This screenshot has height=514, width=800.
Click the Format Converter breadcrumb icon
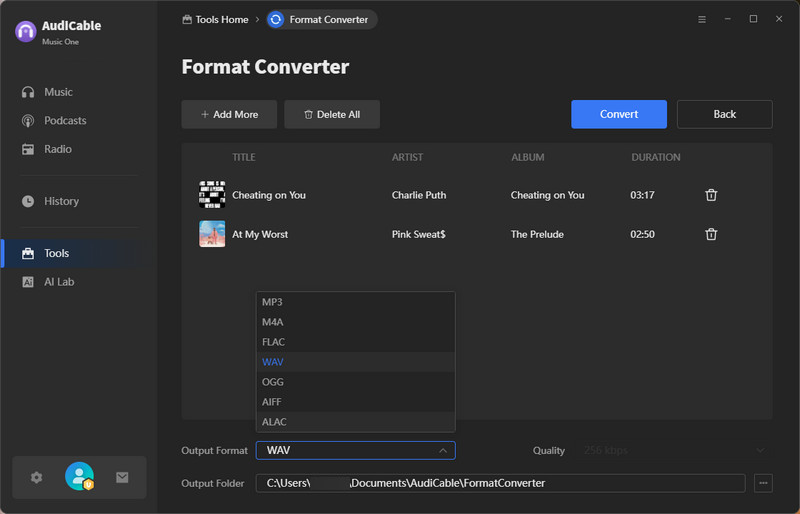[x=276, y=19]
